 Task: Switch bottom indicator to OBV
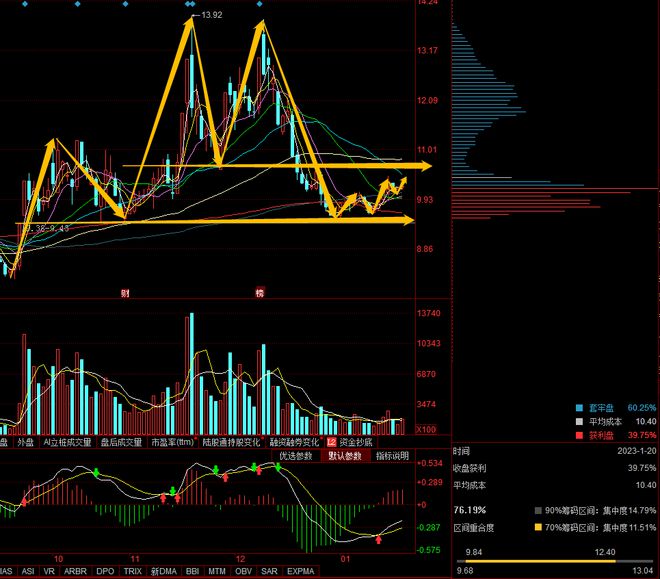coord(244,571)
